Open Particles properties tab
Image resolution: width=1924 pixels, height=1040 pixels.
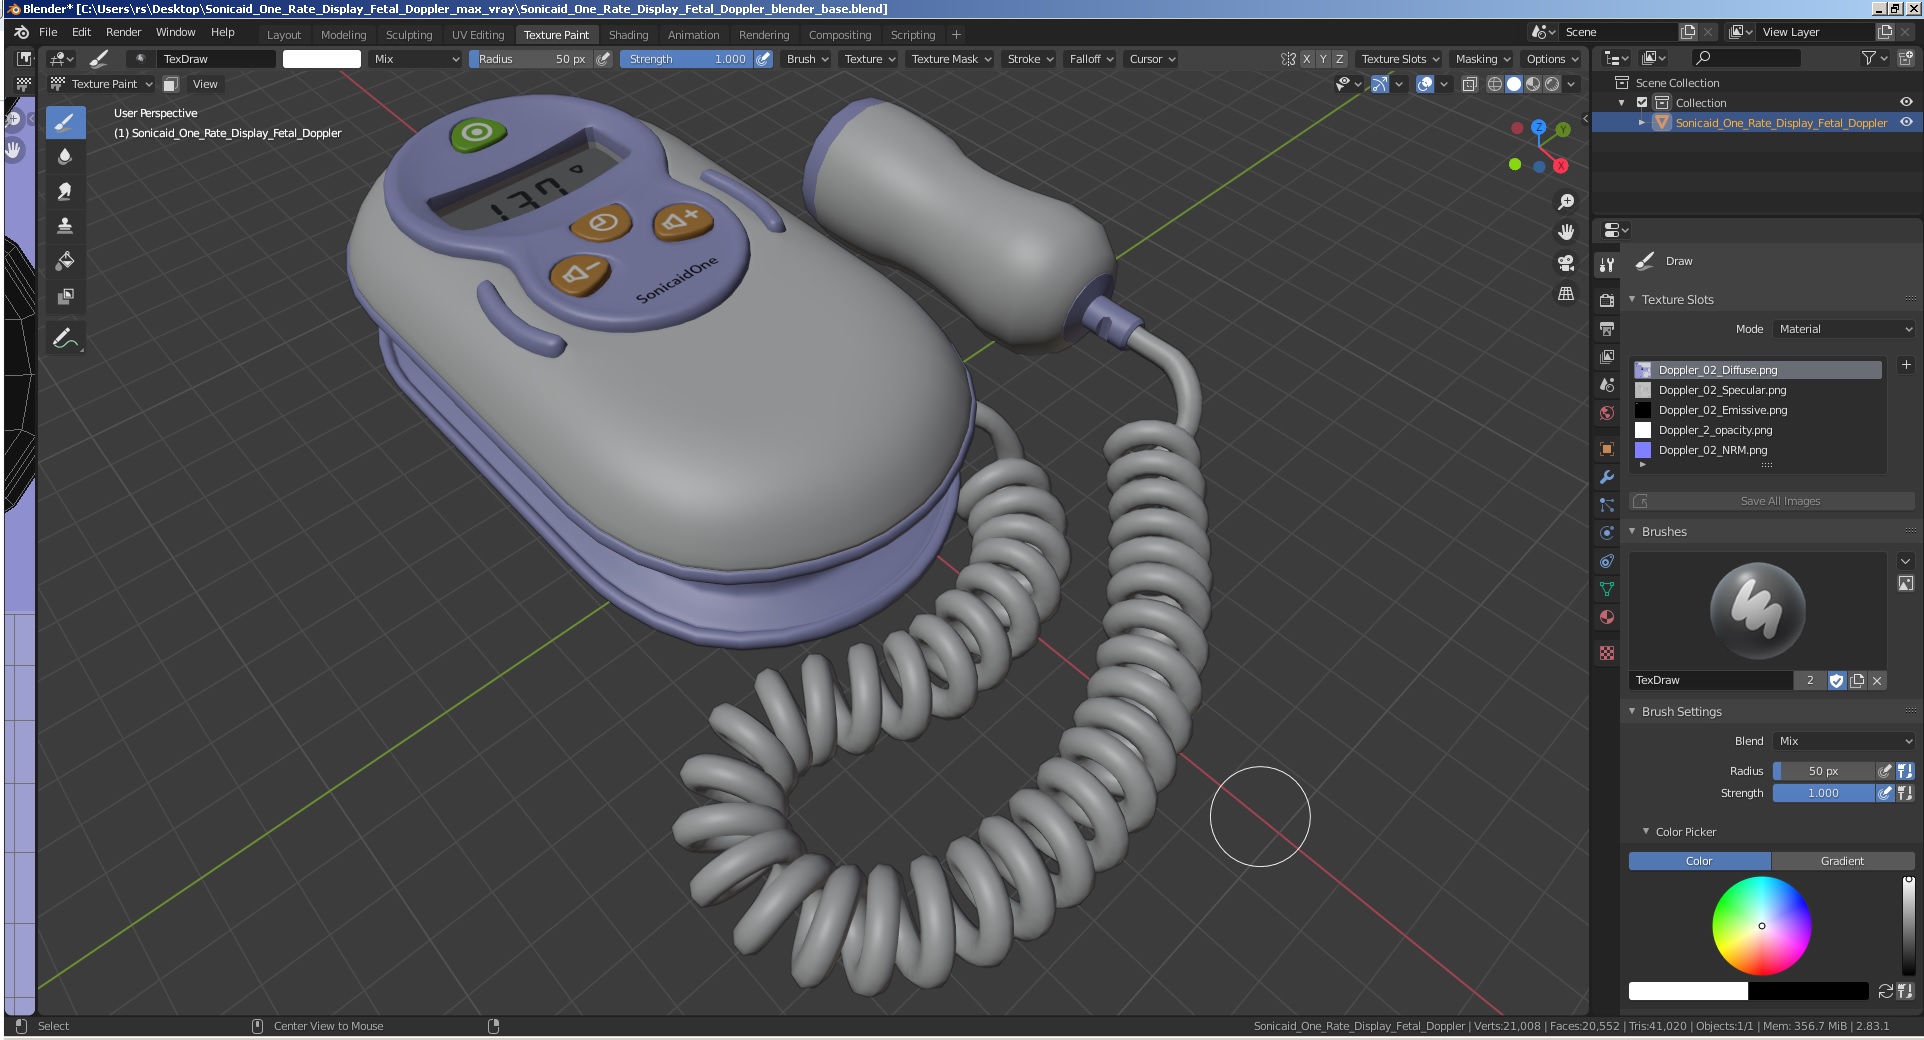[x=1607, y=505]
